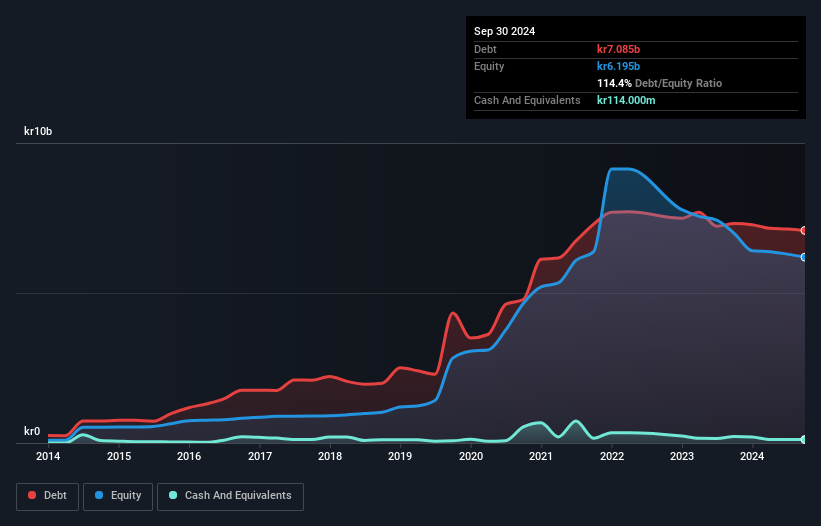Click the 2019 x-axis label

(400, 456)
